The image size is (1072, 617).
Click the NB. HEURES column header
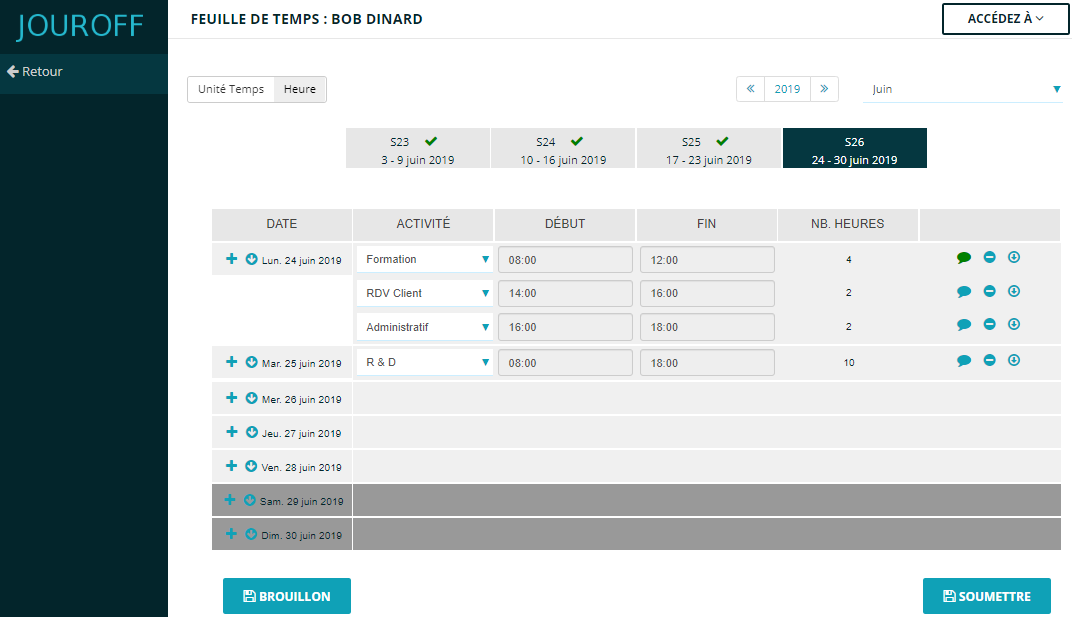pyautogui.click(x=848, y=224)
